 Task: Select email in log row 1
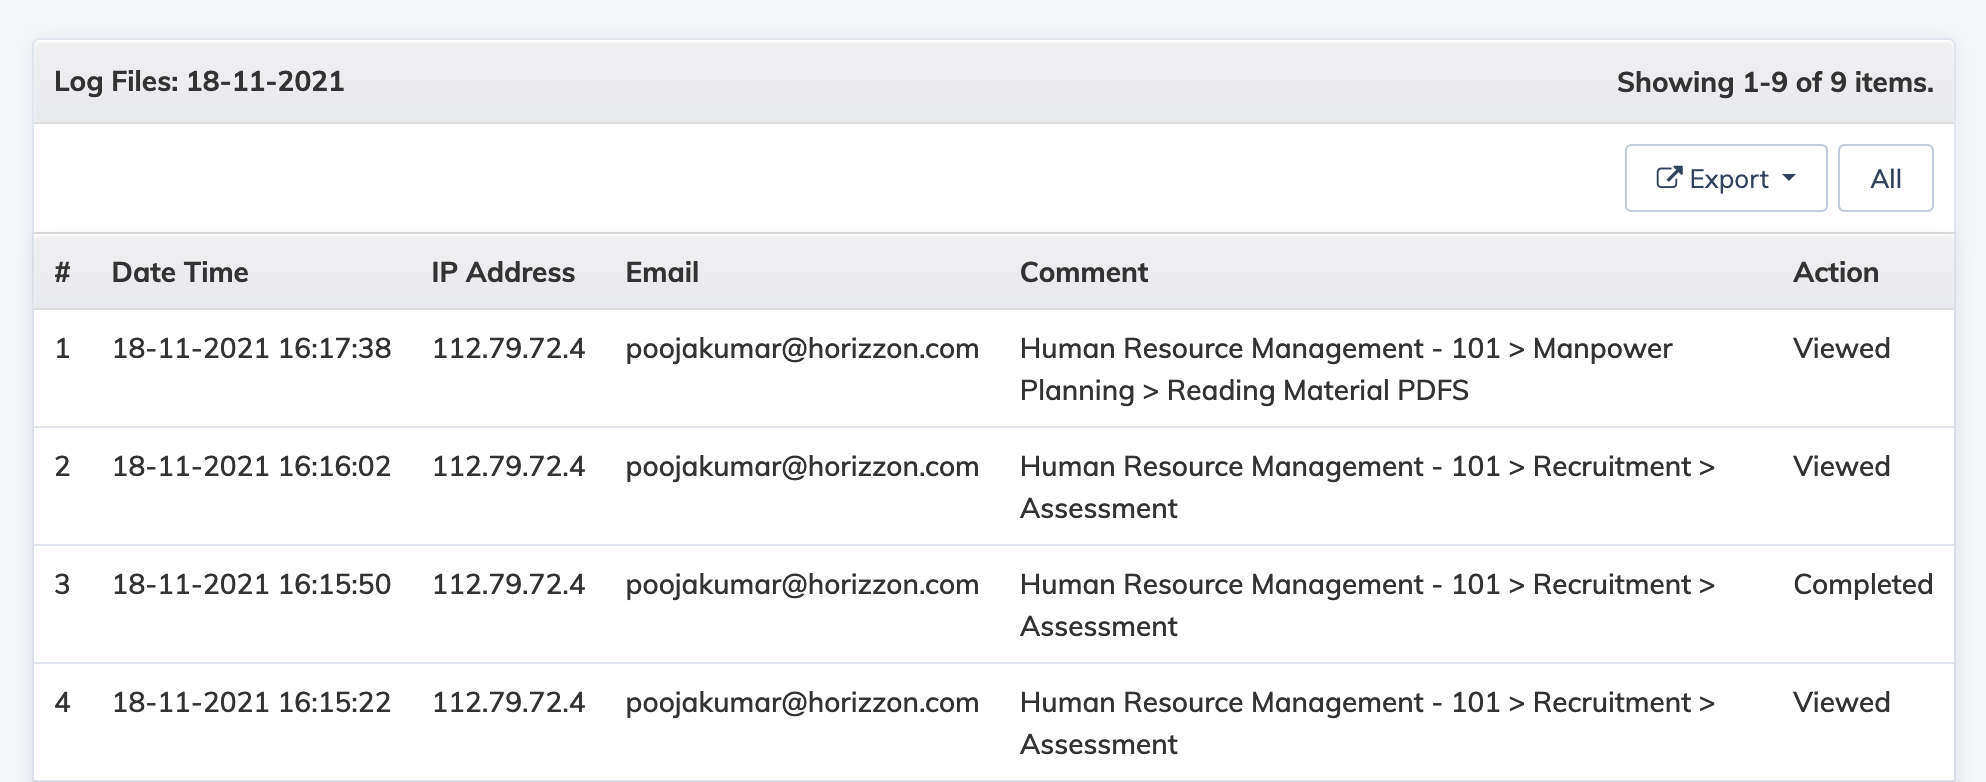(802, 349)
